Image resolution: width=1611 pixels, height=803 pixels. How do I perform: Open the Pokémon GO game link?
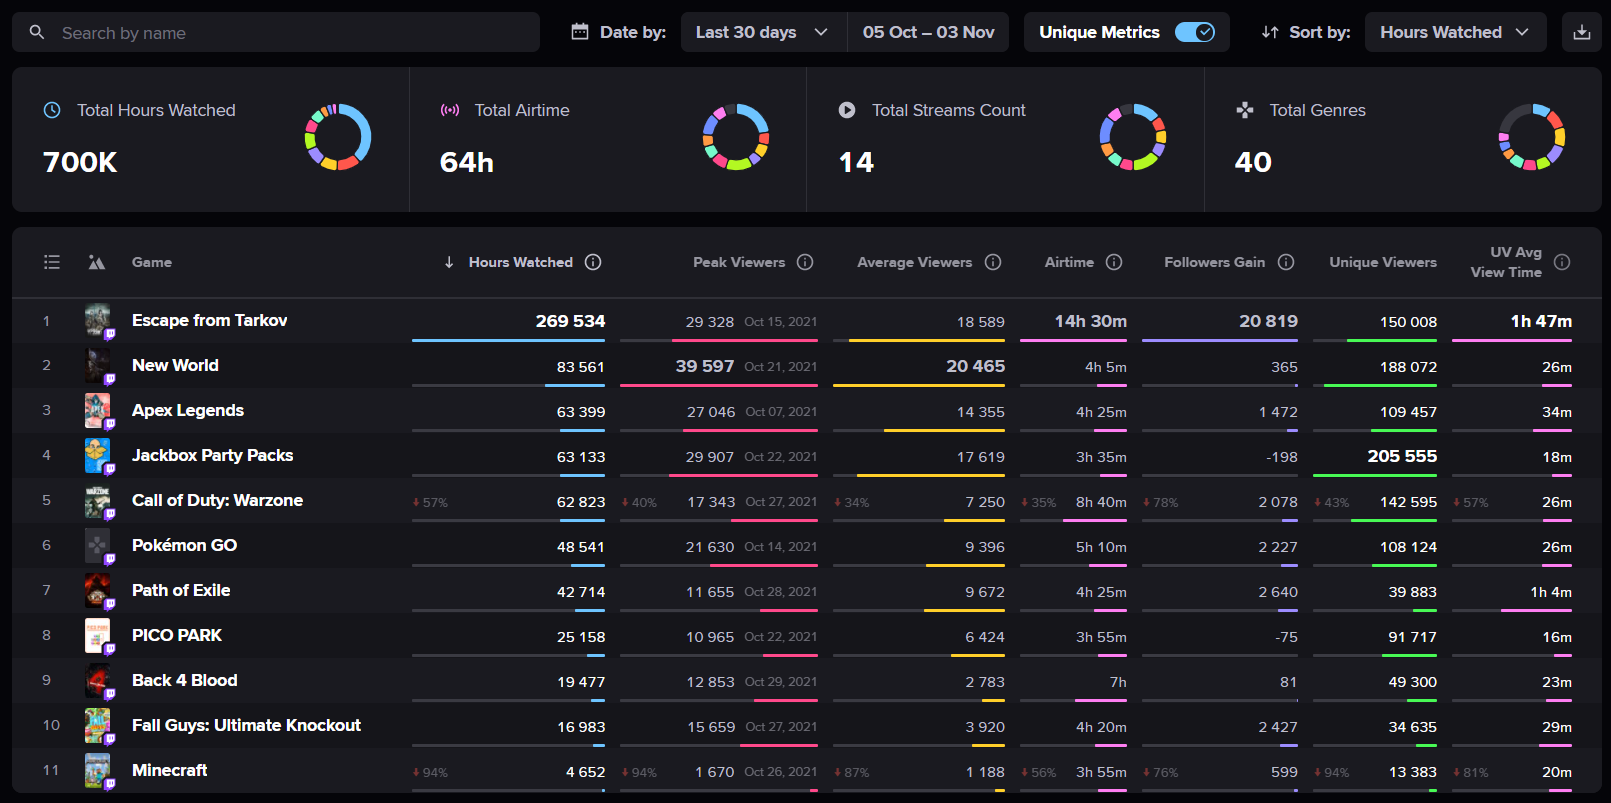pos(184,545)
